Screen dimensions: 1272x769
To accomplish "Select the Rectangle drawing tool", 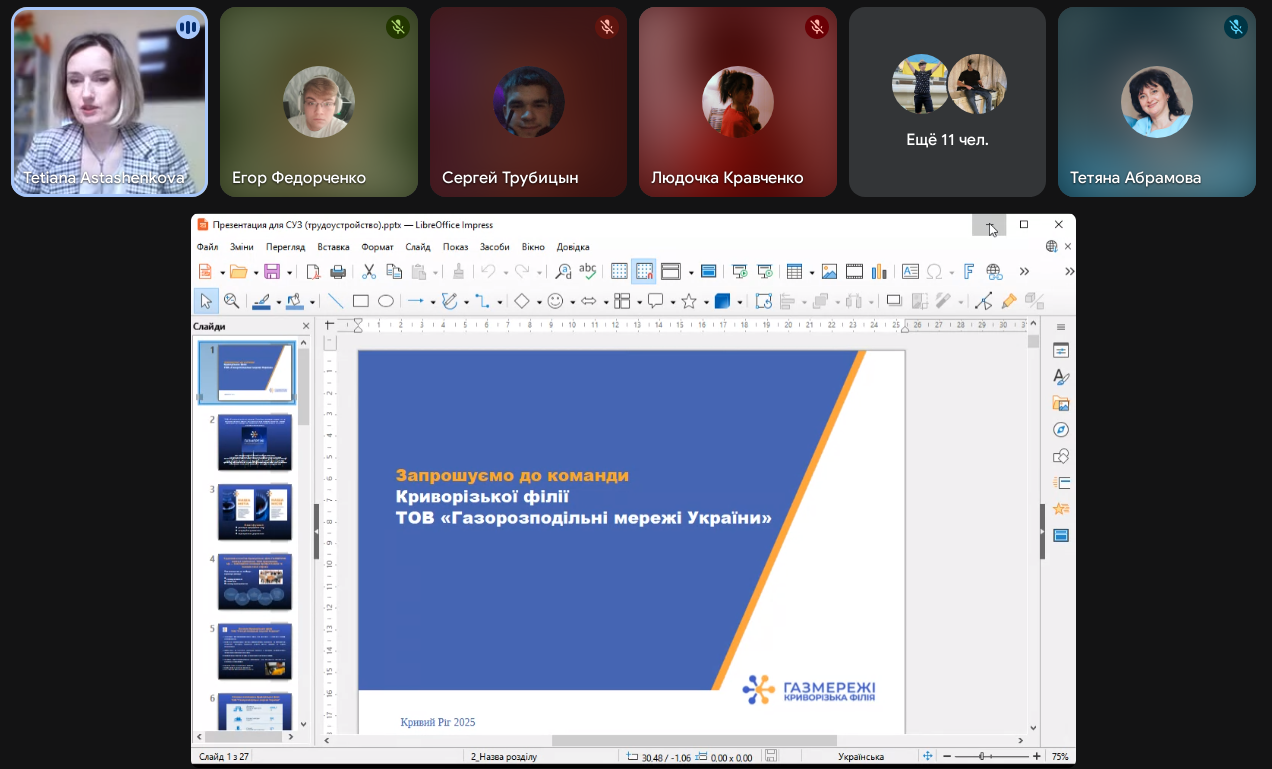I will pyautogui.click(x=360, y=301).
